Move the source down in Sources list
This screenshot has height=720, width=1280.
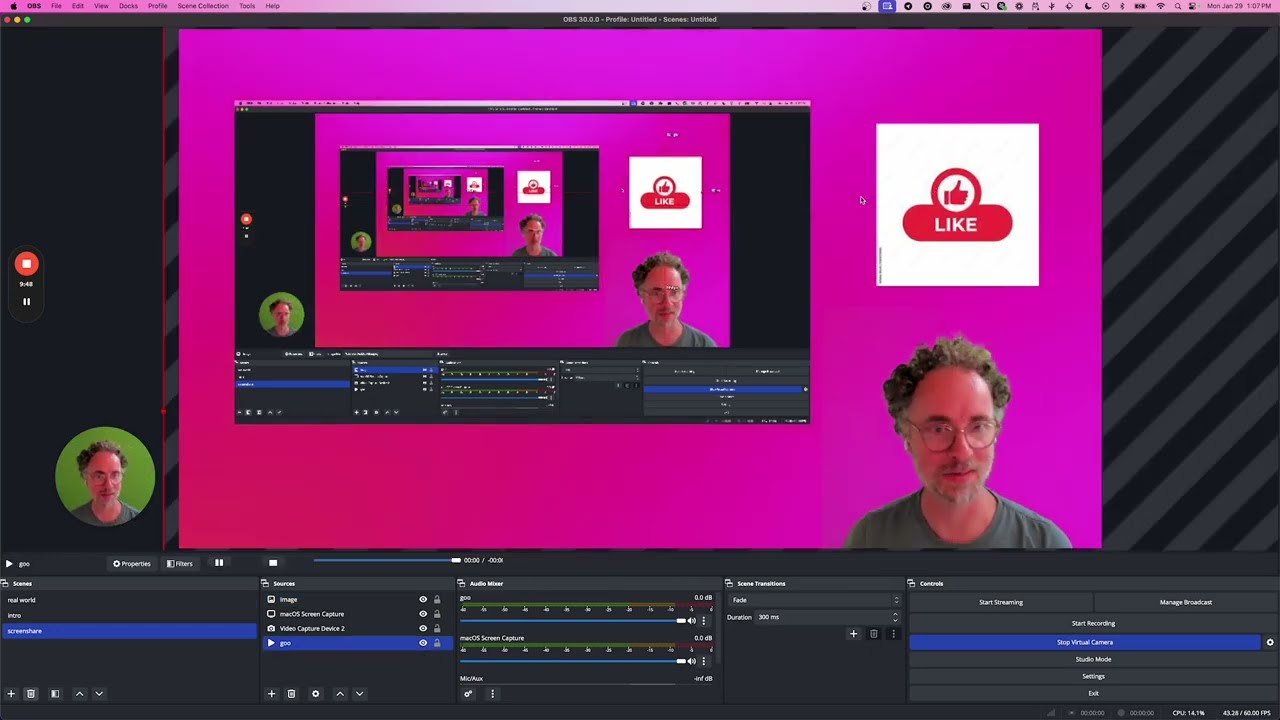point(359,694)
